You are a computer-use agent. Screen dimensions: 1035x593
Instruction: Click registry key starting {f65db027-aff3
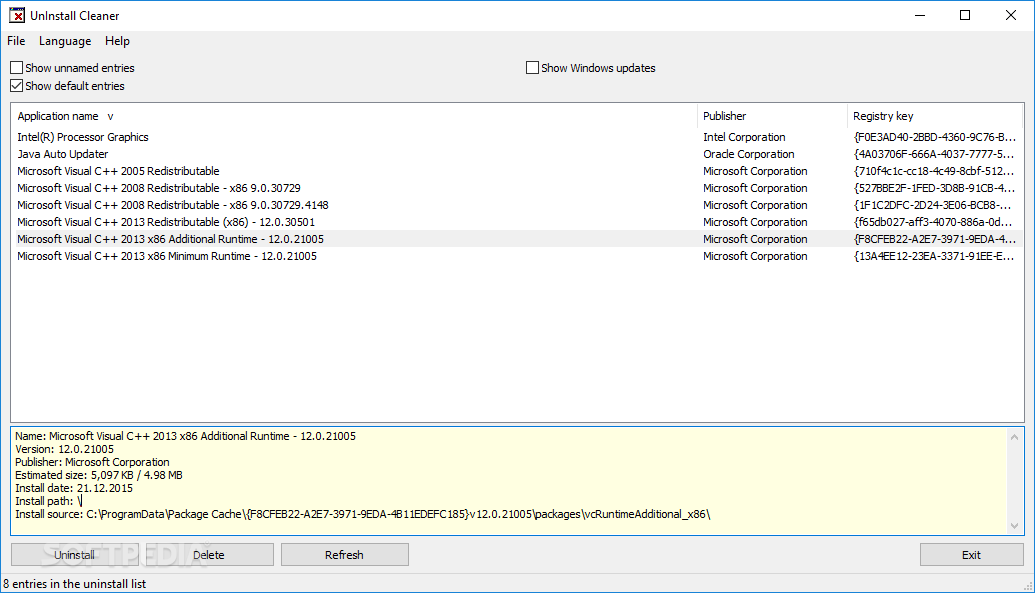[x=932, y=223]
